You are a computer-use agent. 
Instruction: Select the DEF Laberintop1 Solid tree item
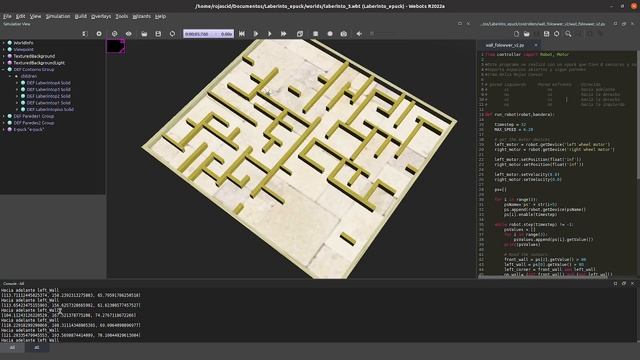coord(49,102)
